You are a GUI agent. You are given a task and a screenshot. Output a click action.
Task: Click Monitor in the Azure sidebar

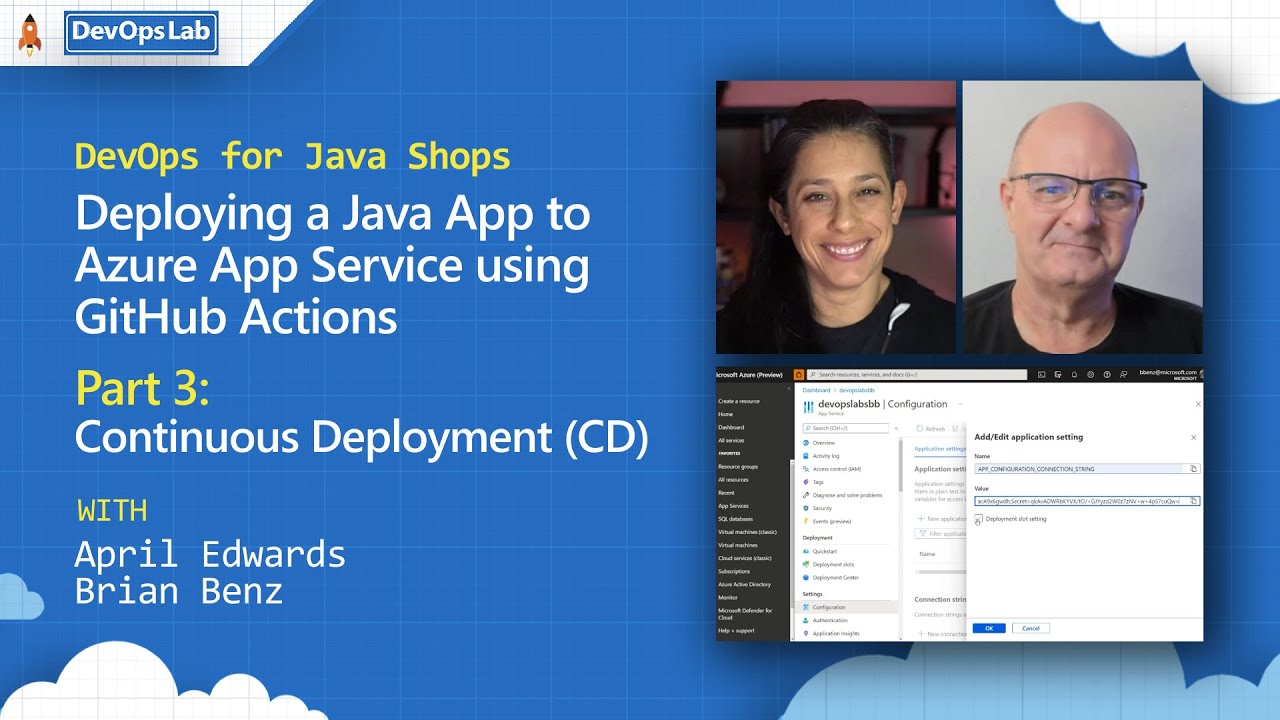point(727,597)
